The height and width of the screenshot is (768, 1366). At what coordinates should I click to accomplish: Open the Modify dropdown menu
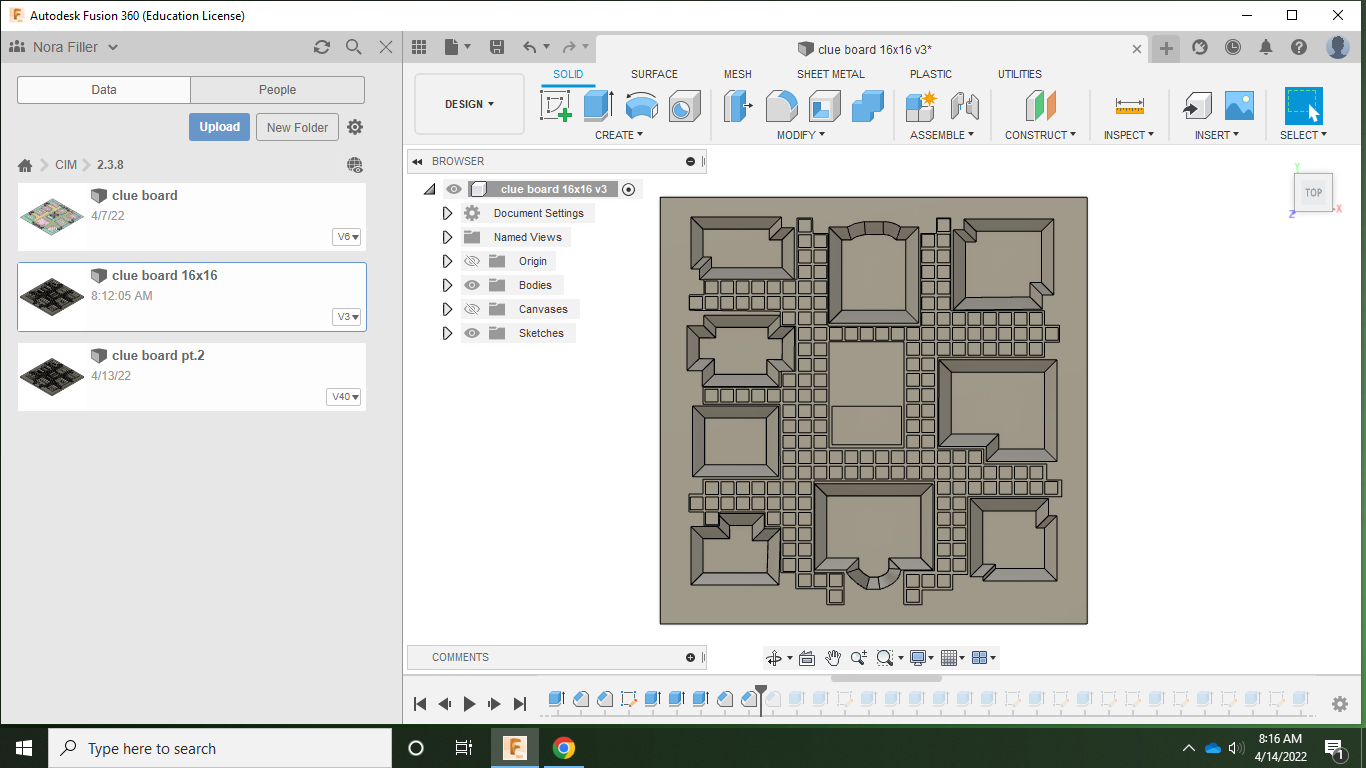(800, 133)
